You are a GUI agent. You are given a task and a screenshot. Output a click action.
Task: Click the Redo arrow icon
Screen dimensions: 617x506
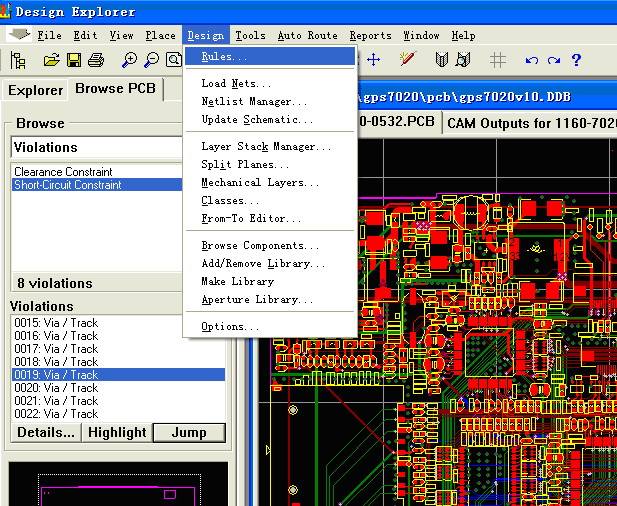553,61
